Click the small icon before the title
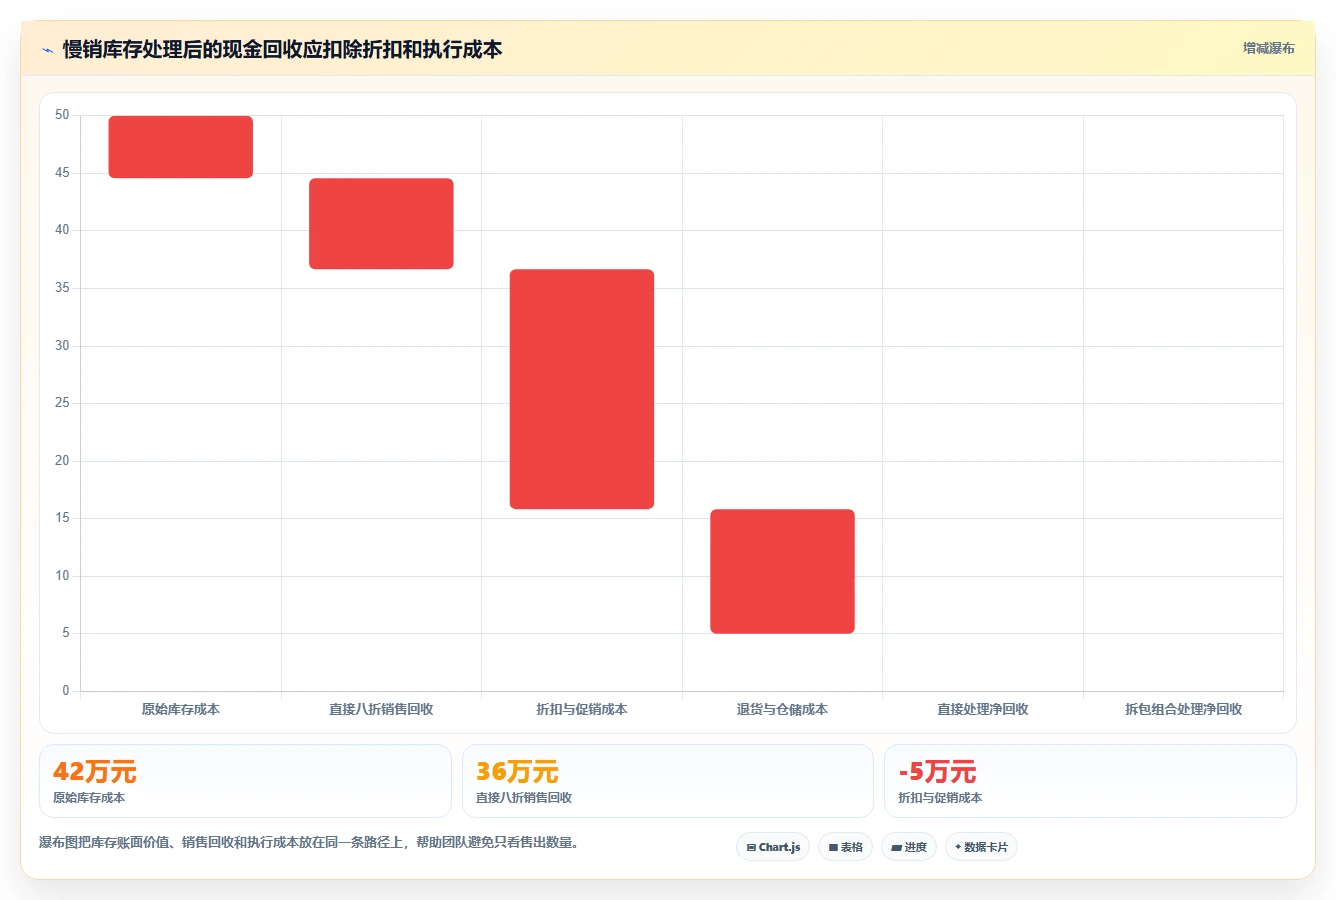This screenshot has height=900, width=1336. [x=47, y=50]
